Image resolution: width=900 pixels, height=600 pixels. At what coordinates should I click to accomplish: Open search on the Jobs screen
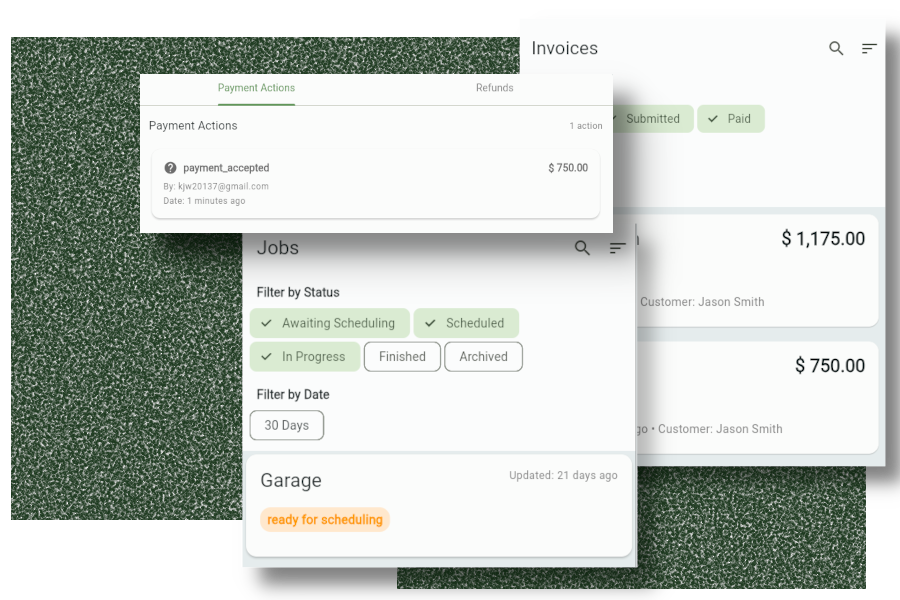[x=582, y=248]
